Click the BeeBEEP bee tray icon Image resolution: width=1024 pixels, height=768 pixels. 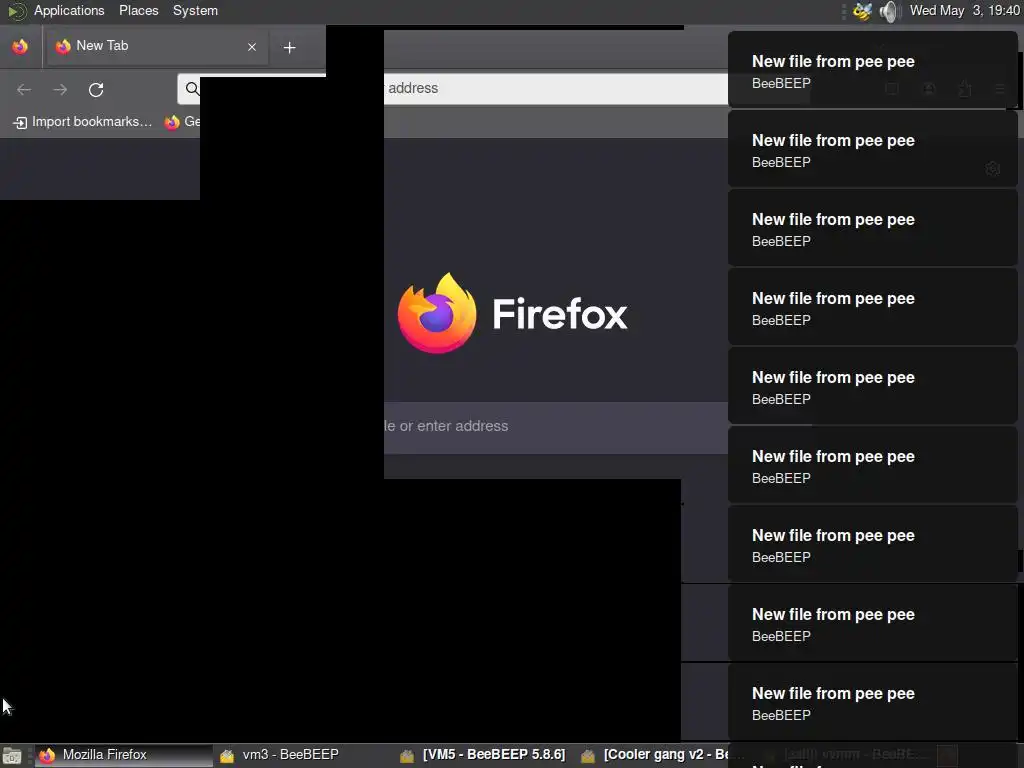tap(862, 11)
